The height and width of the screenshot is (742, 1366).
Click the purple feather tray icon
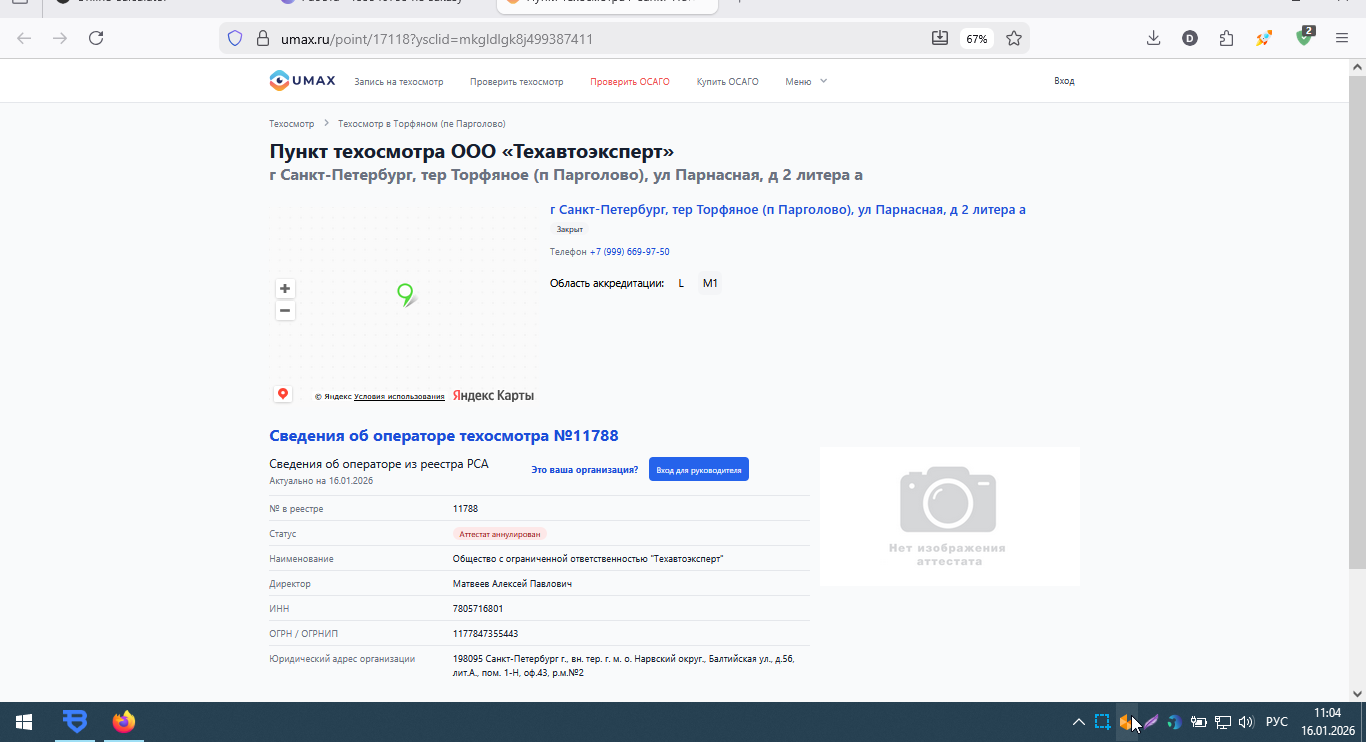click(x=1151, y=721)
